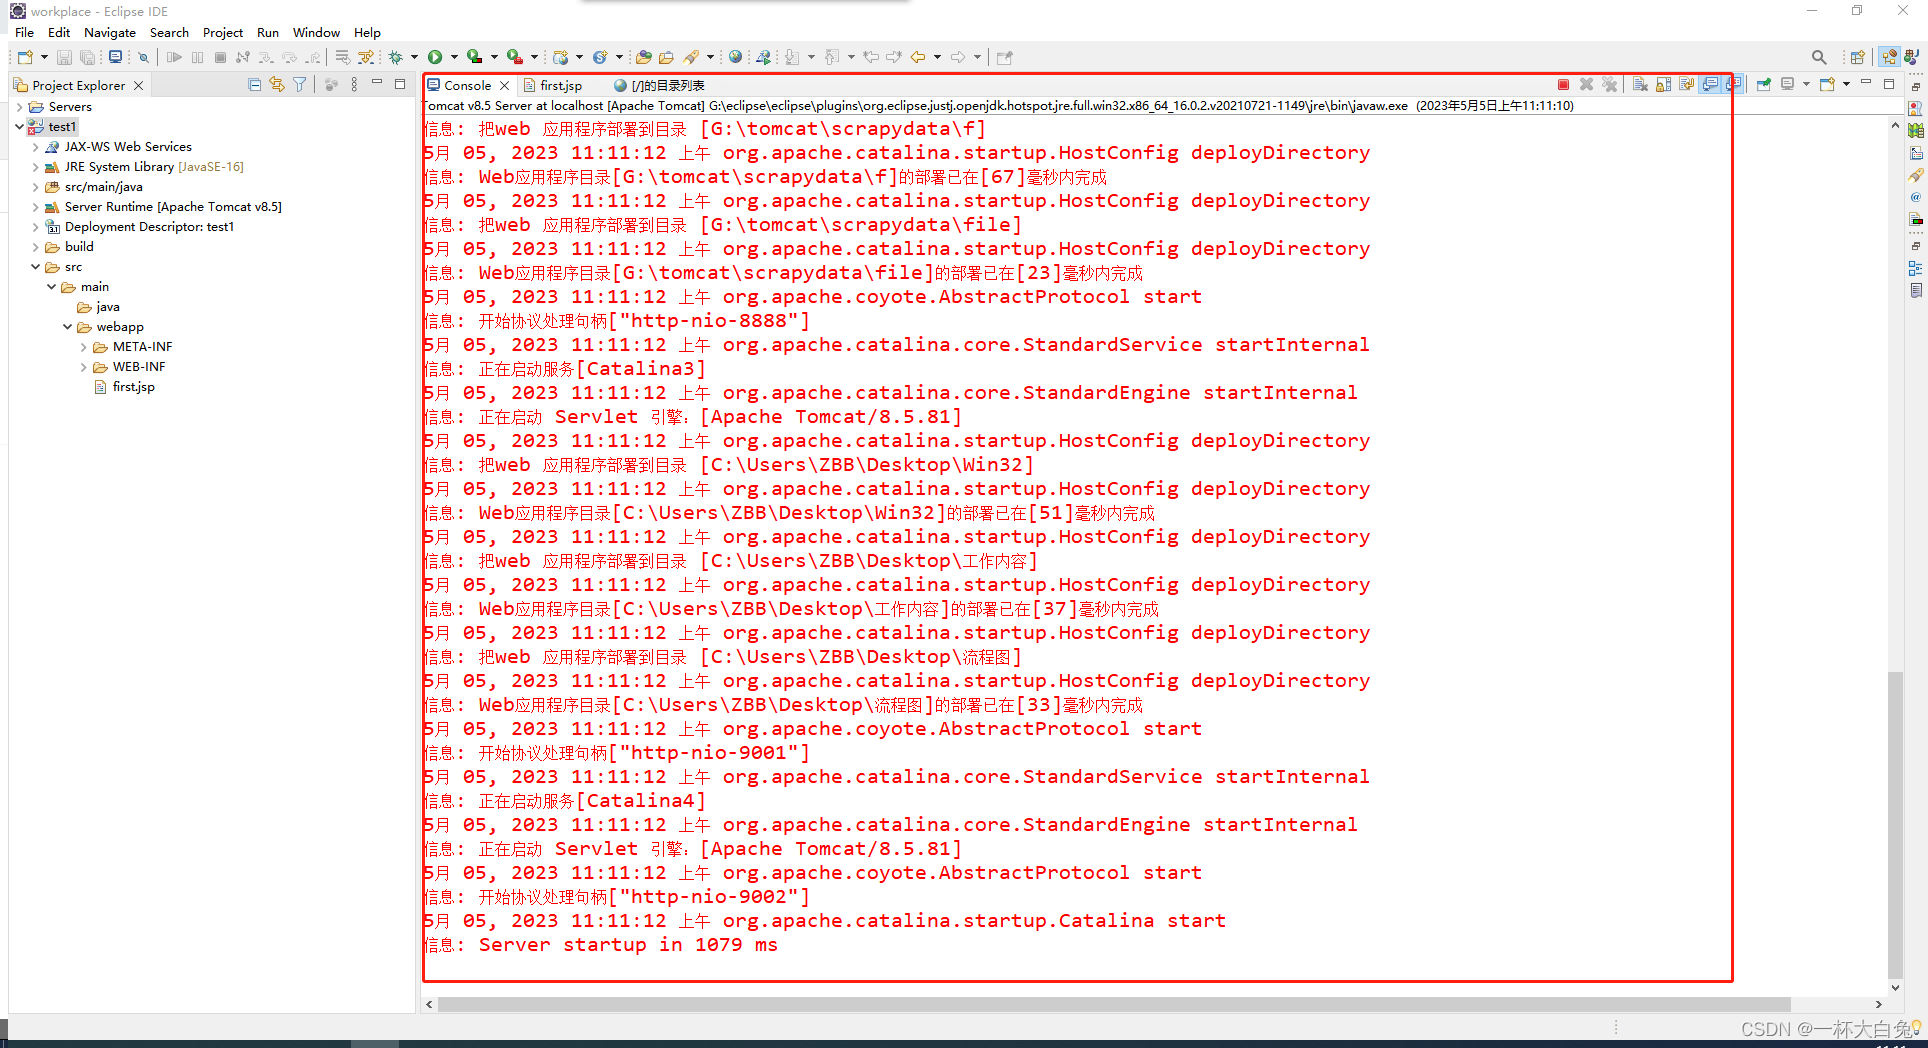Viewport: 1928px width, 1048px height.
Task: Expand JAX-WS Web Services node
Action: [x=36, y=147]
